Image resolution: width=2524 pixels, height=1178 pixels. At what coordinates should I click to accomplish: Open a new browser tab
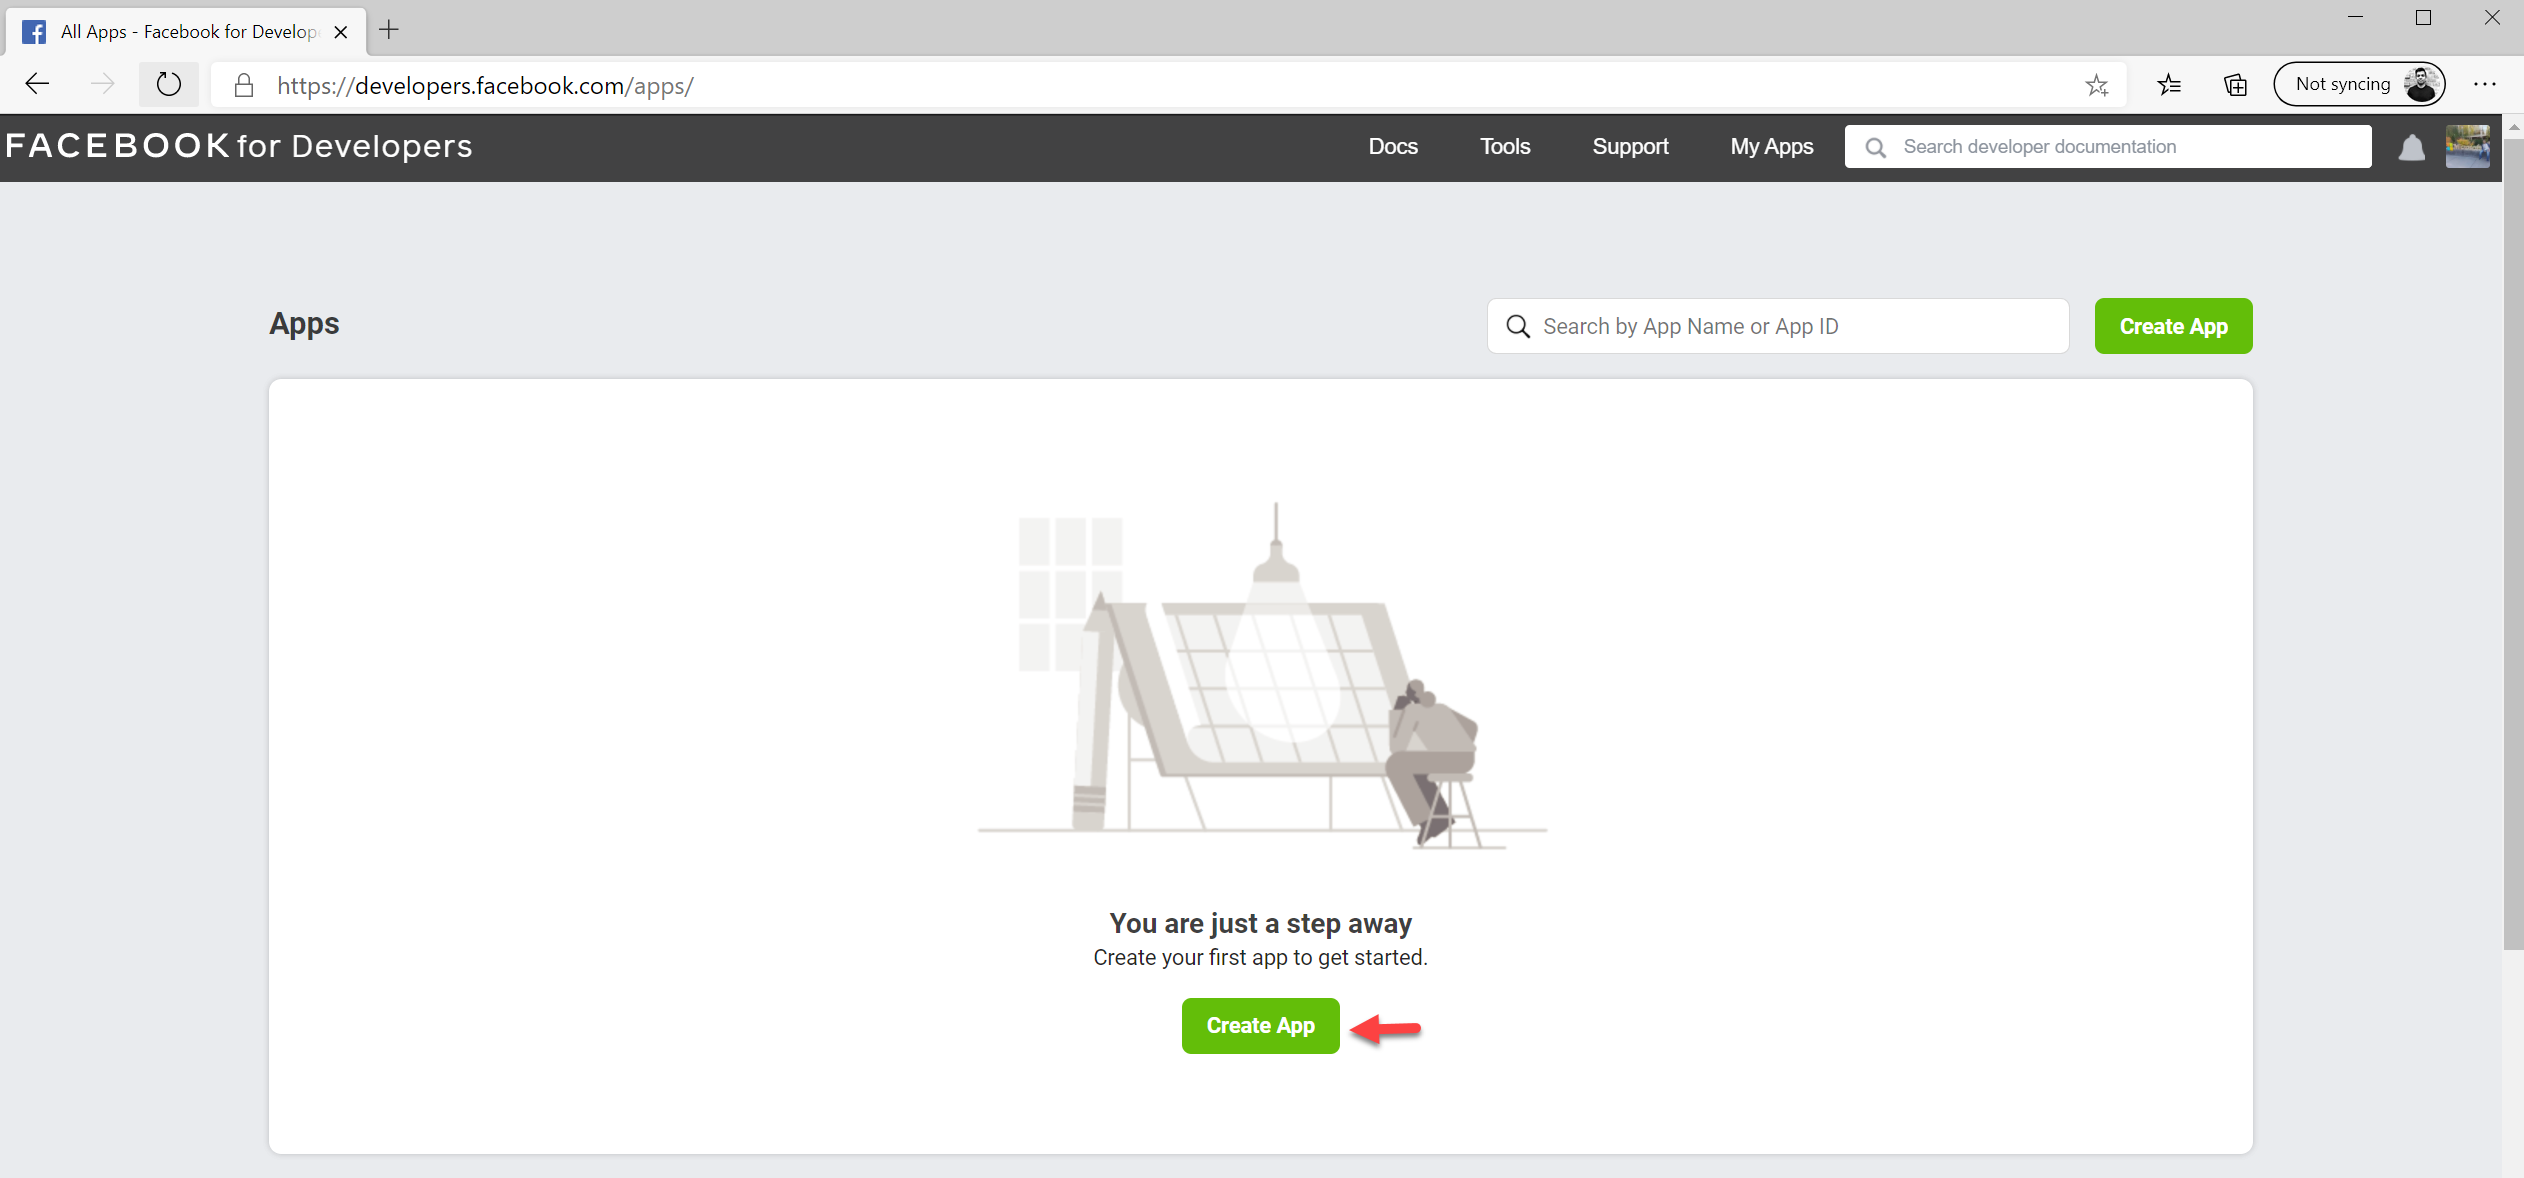tap(389, 31)
